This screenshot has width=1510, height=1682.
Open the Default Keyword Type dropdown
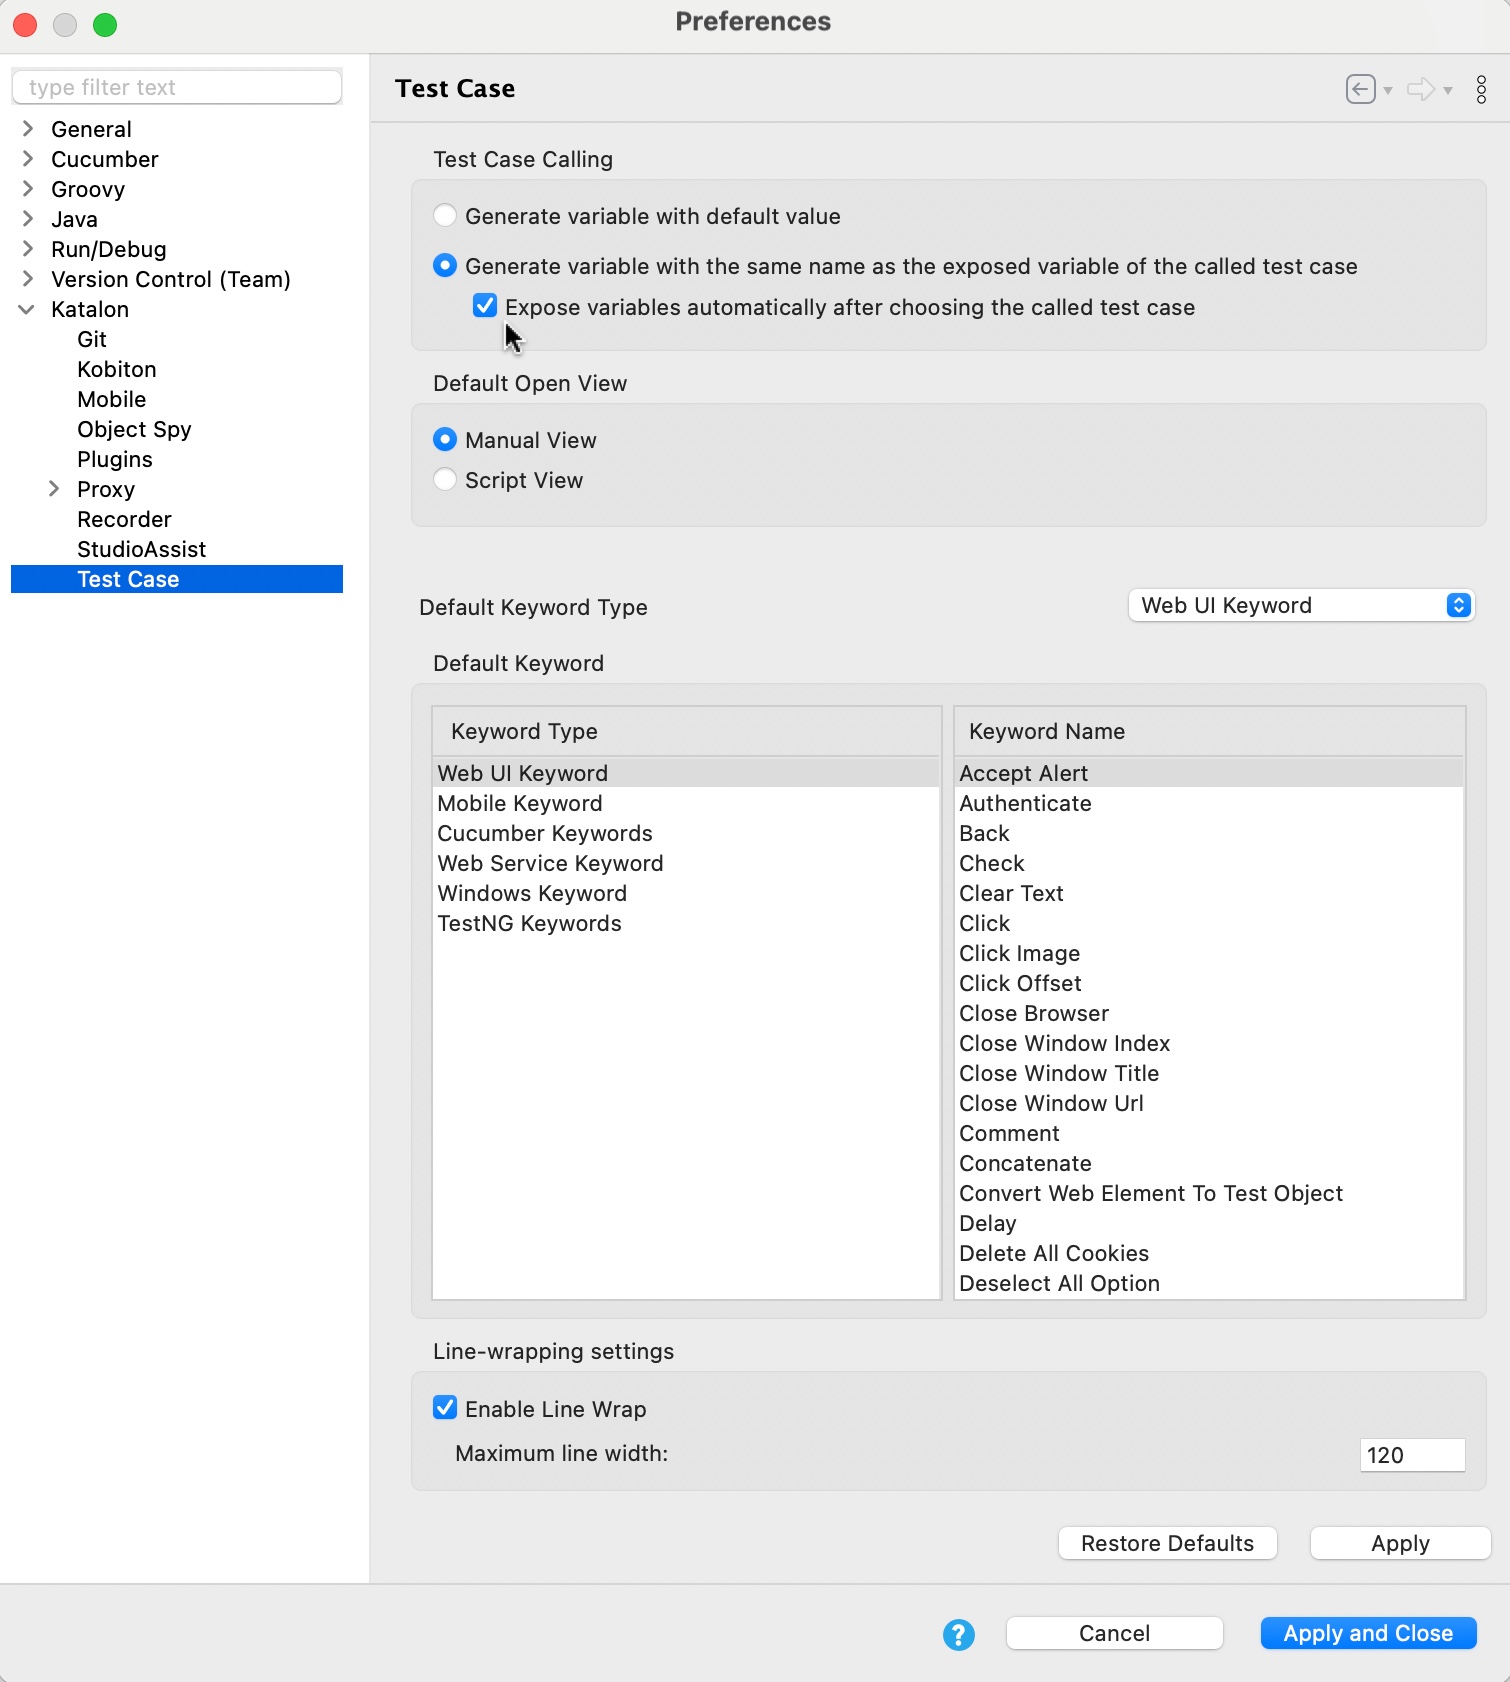coord(1301,605)
